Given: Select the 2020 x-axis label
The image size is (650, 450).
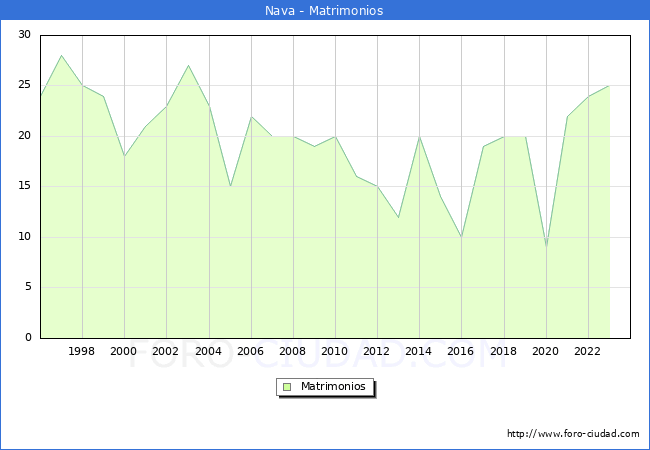Looking at the screenshot, I should coord(546,352).
